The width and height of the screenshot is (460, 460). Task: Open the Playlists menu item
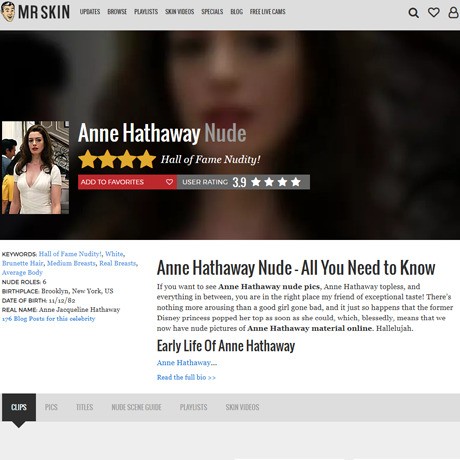(146, 12)
